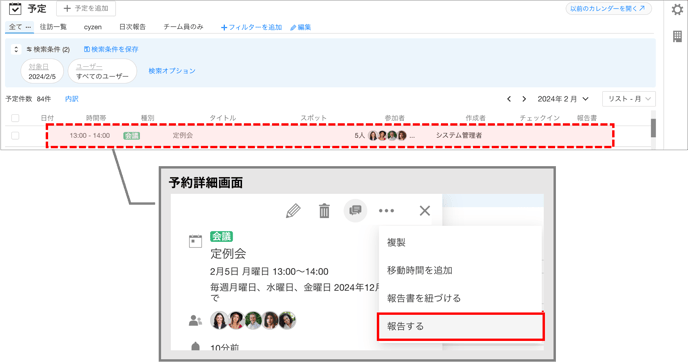Click the タイトル column header

click(x=222, y=118)
